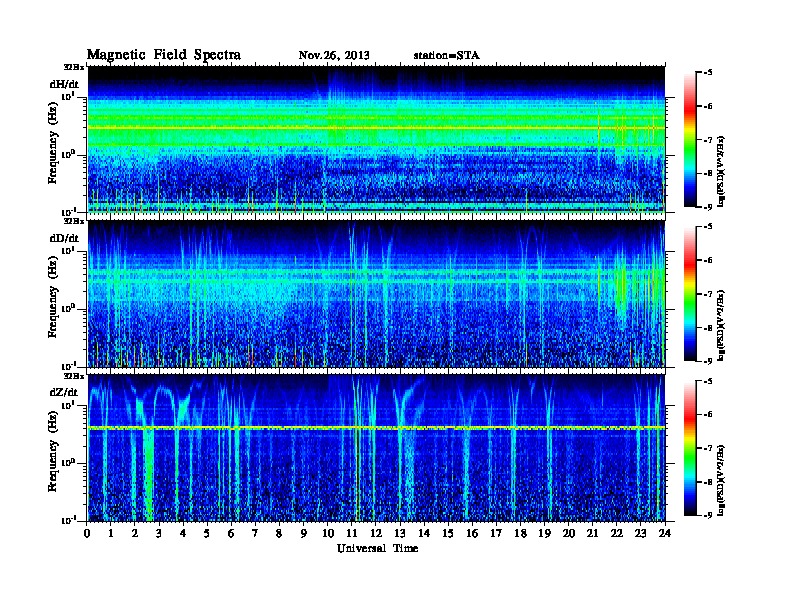Click the "-5" value on the dH/dt color bar
Viewport: 792px width, 612px height.
point(708,73)
